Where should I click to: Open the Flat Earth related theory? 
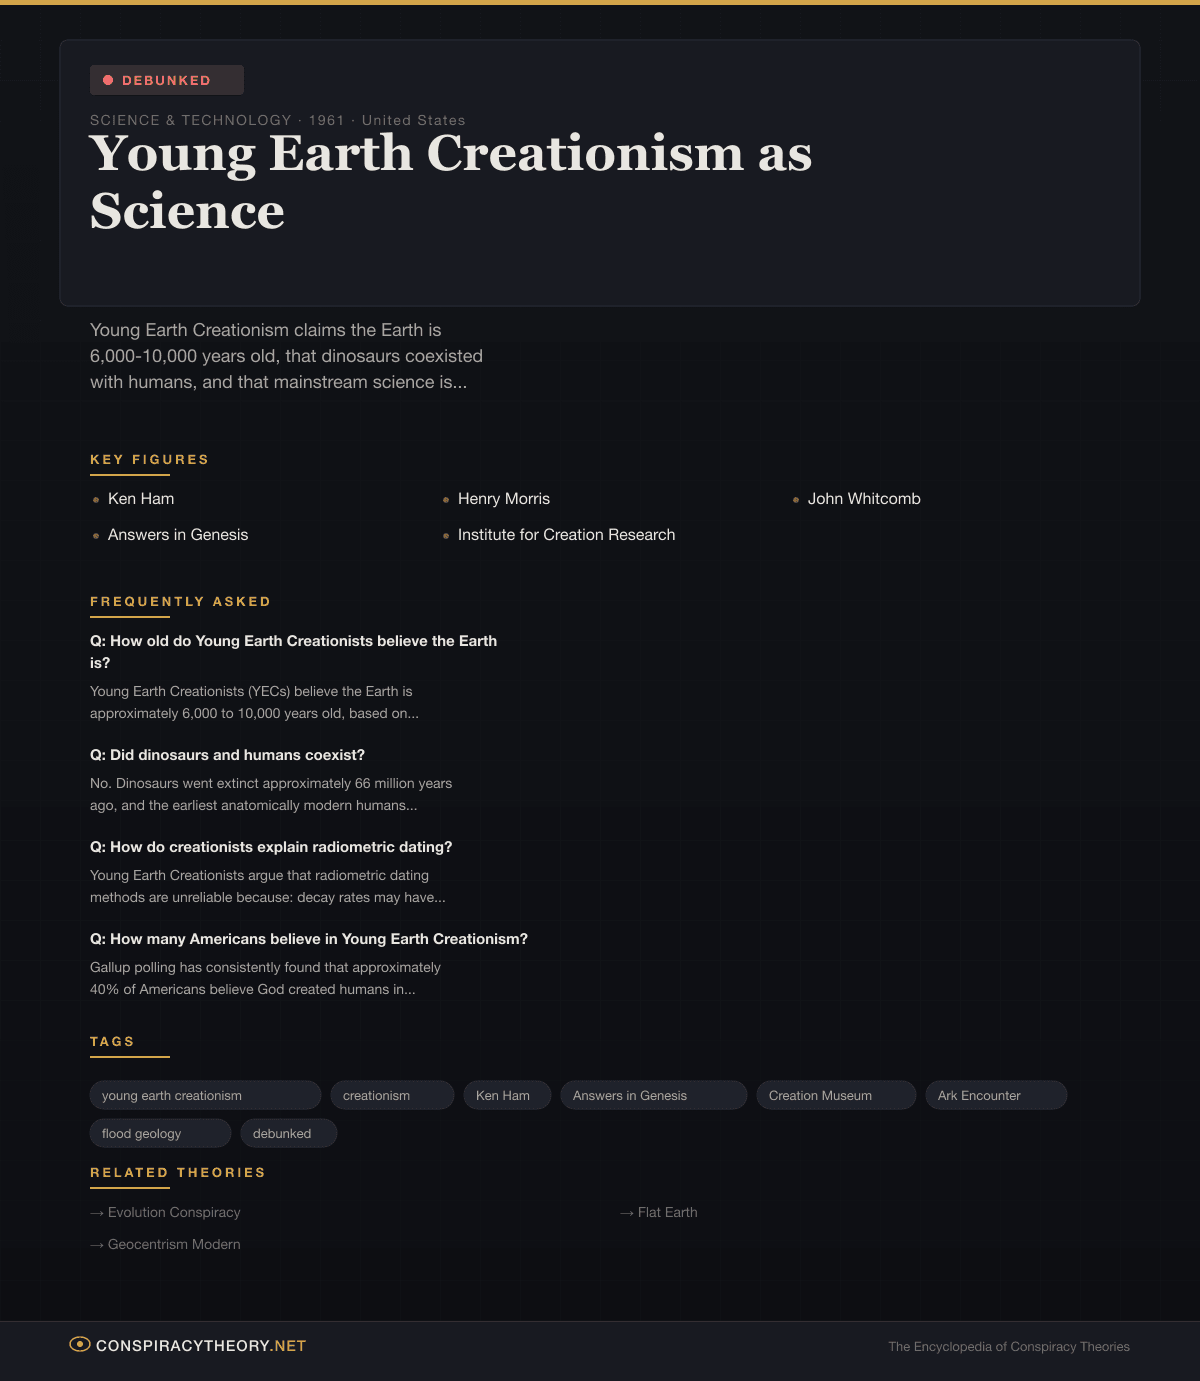tap(667, 1212)
